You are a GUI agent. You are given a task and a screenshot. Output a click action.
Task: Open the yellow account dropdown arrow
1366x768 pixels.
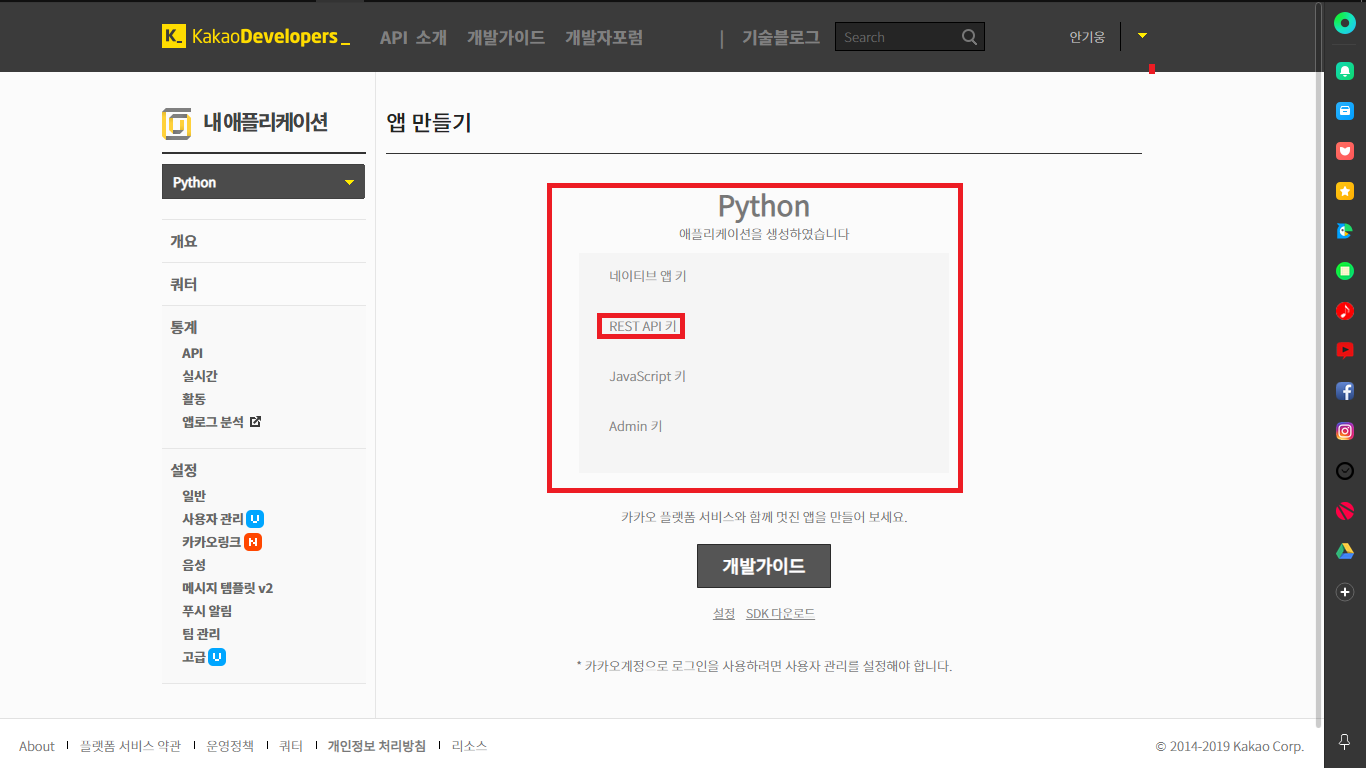(1142, 36)
